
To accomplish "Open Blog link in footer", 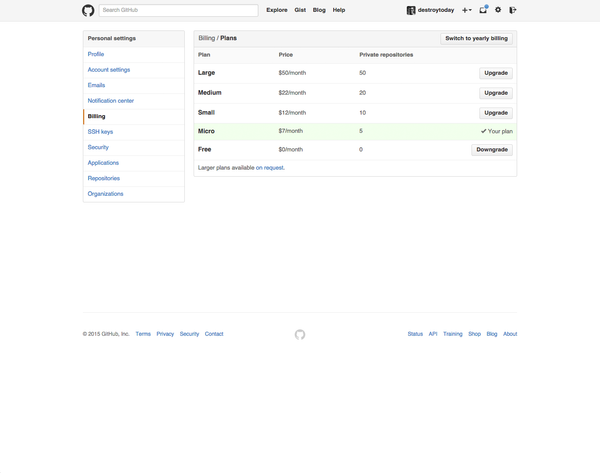I will (x=492, y=334).
